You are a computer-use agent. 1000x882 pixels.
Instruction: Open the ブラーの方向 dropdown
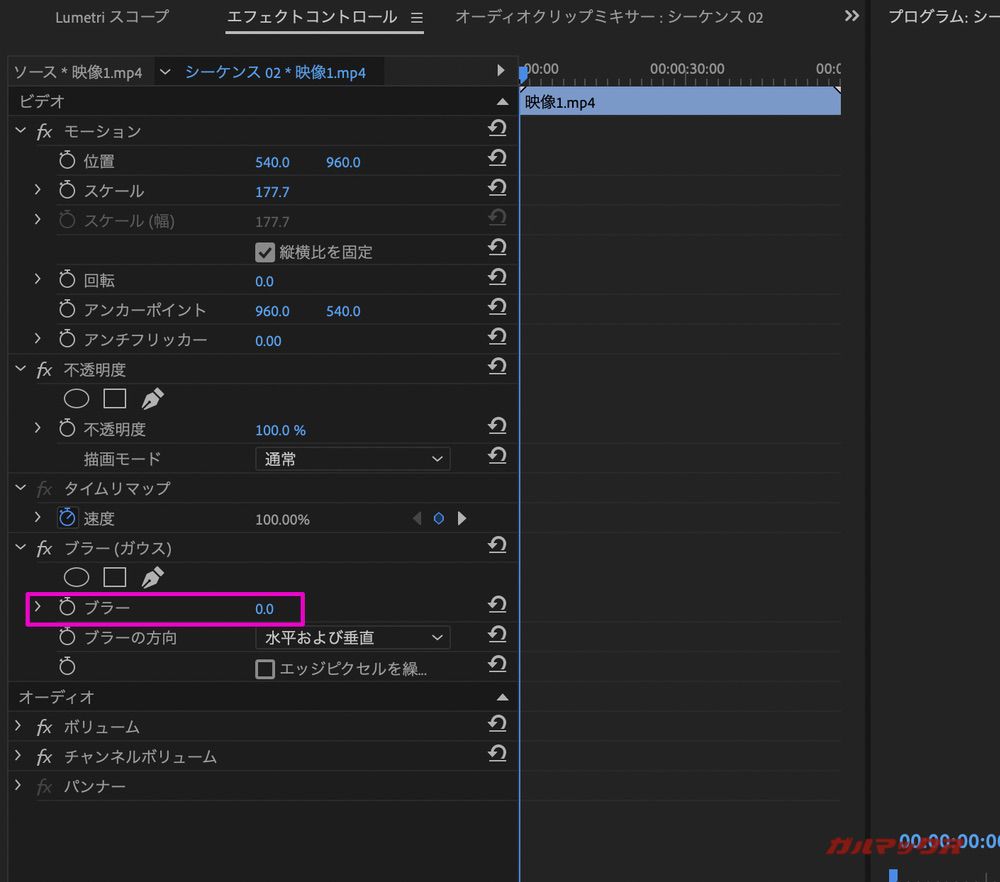pyautogui.click(x=352, y=637)
